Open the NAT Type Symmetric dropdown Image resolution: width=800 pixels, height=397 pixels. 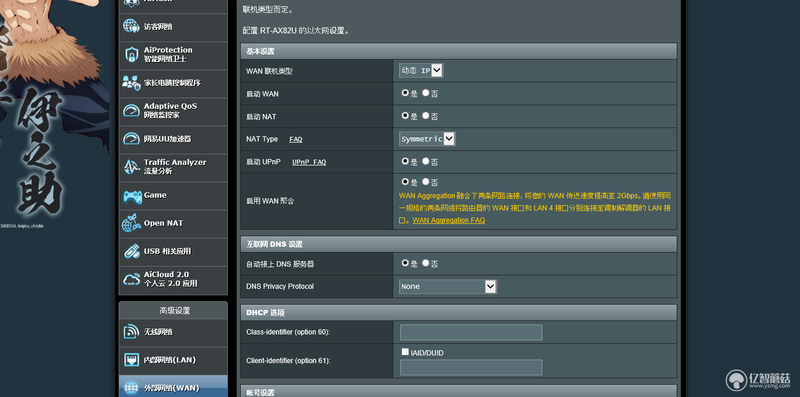427,139
